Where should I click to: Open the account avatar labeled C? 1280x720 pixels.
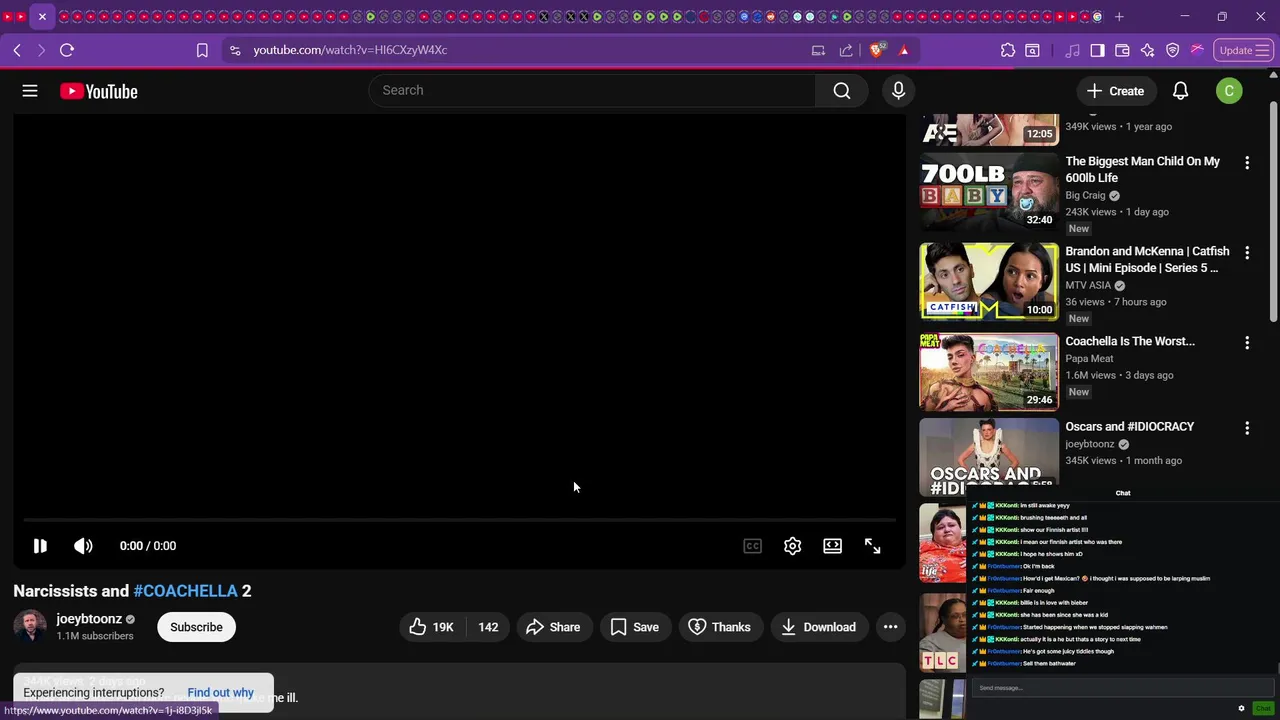pyautogui.click(x=1229, y=91)
